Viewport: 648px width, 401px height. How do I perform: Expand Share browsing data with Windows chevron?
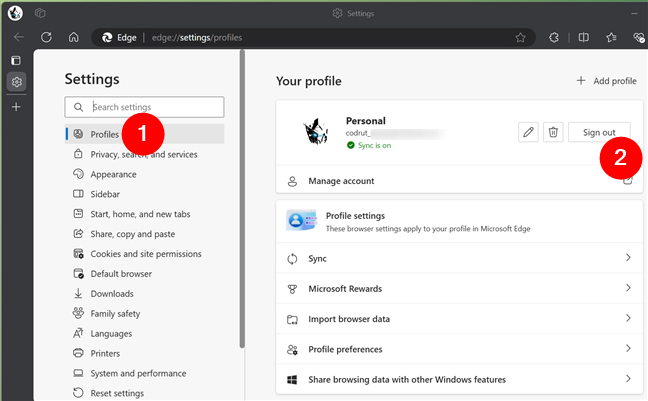click(x=628, y=379)
